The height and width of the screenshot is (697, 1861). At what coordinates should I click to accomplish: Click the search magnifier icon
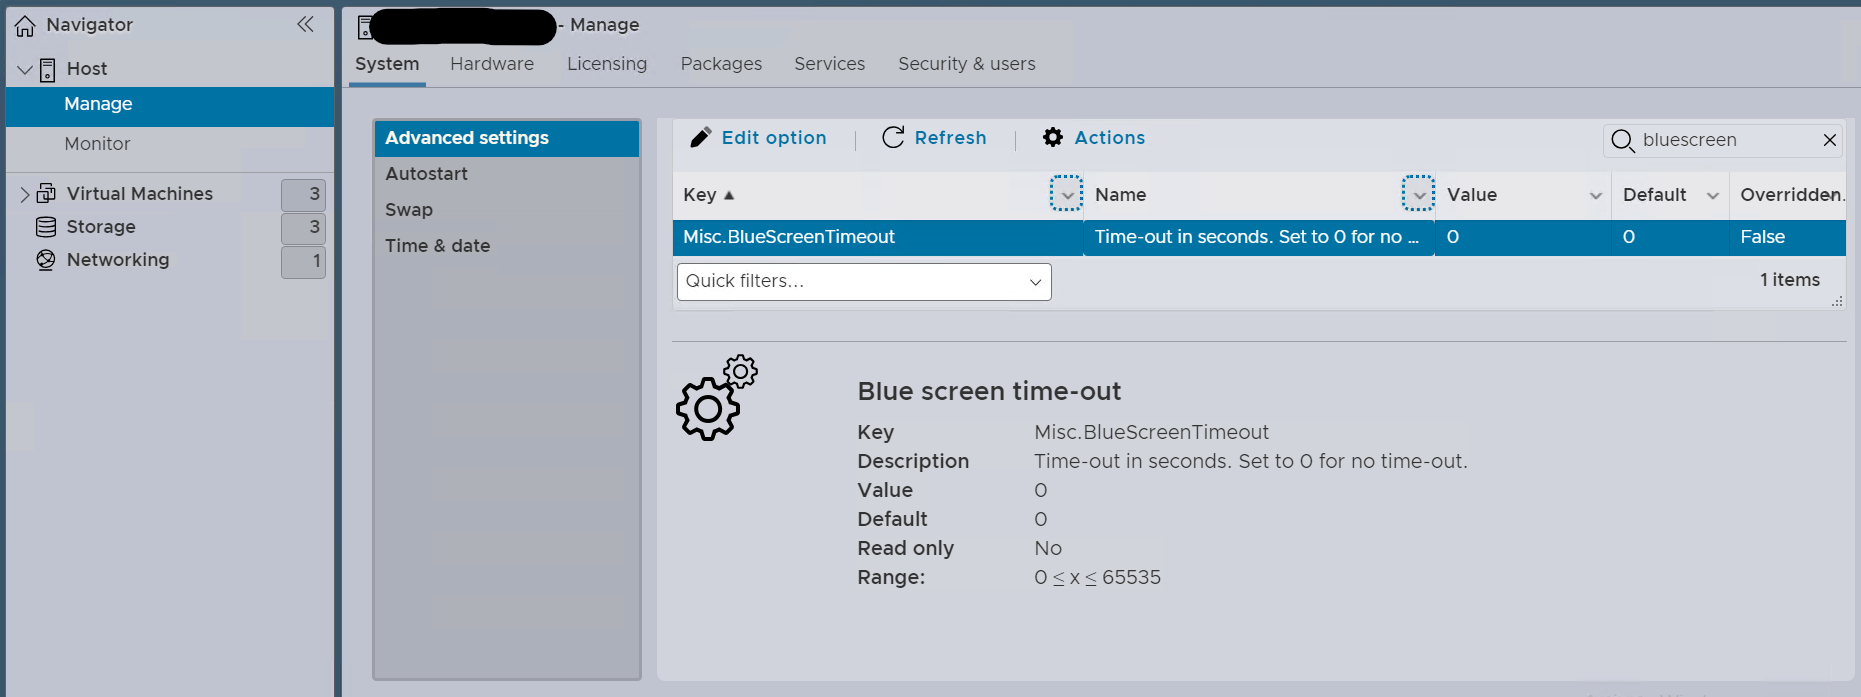pos(1623,141)
